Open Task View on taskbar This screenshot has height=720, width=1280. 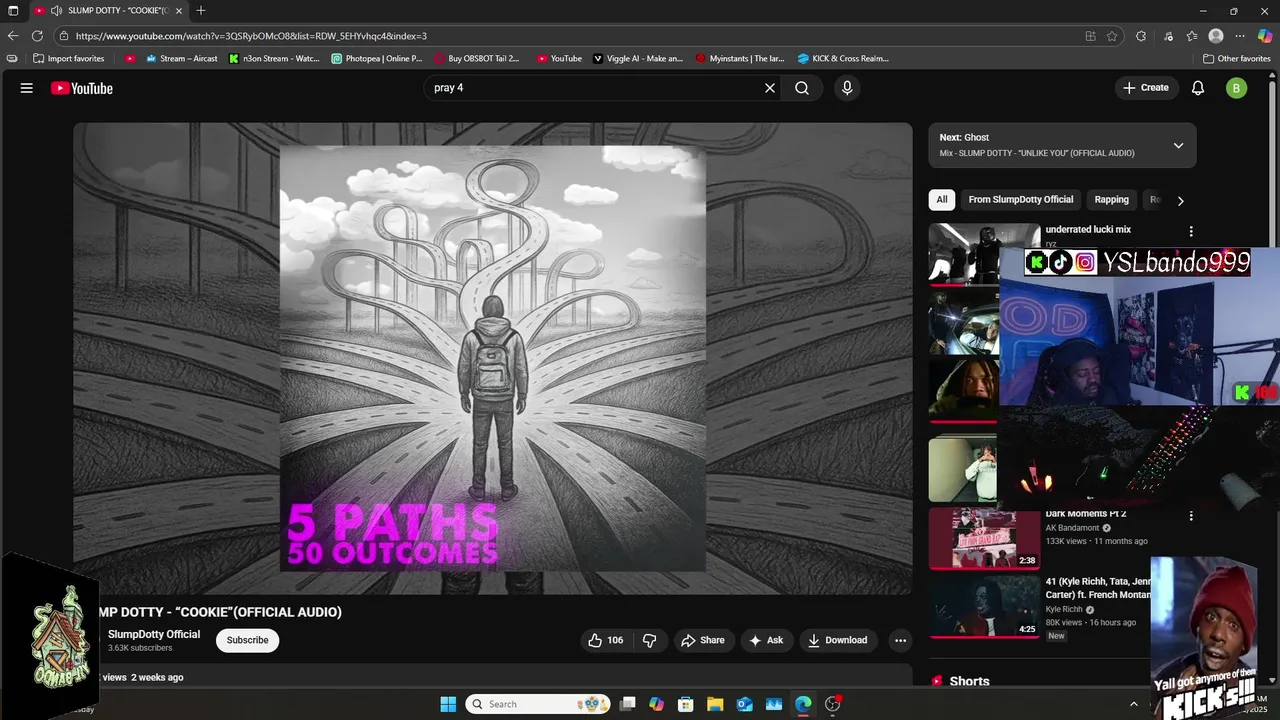pos(627,704)
